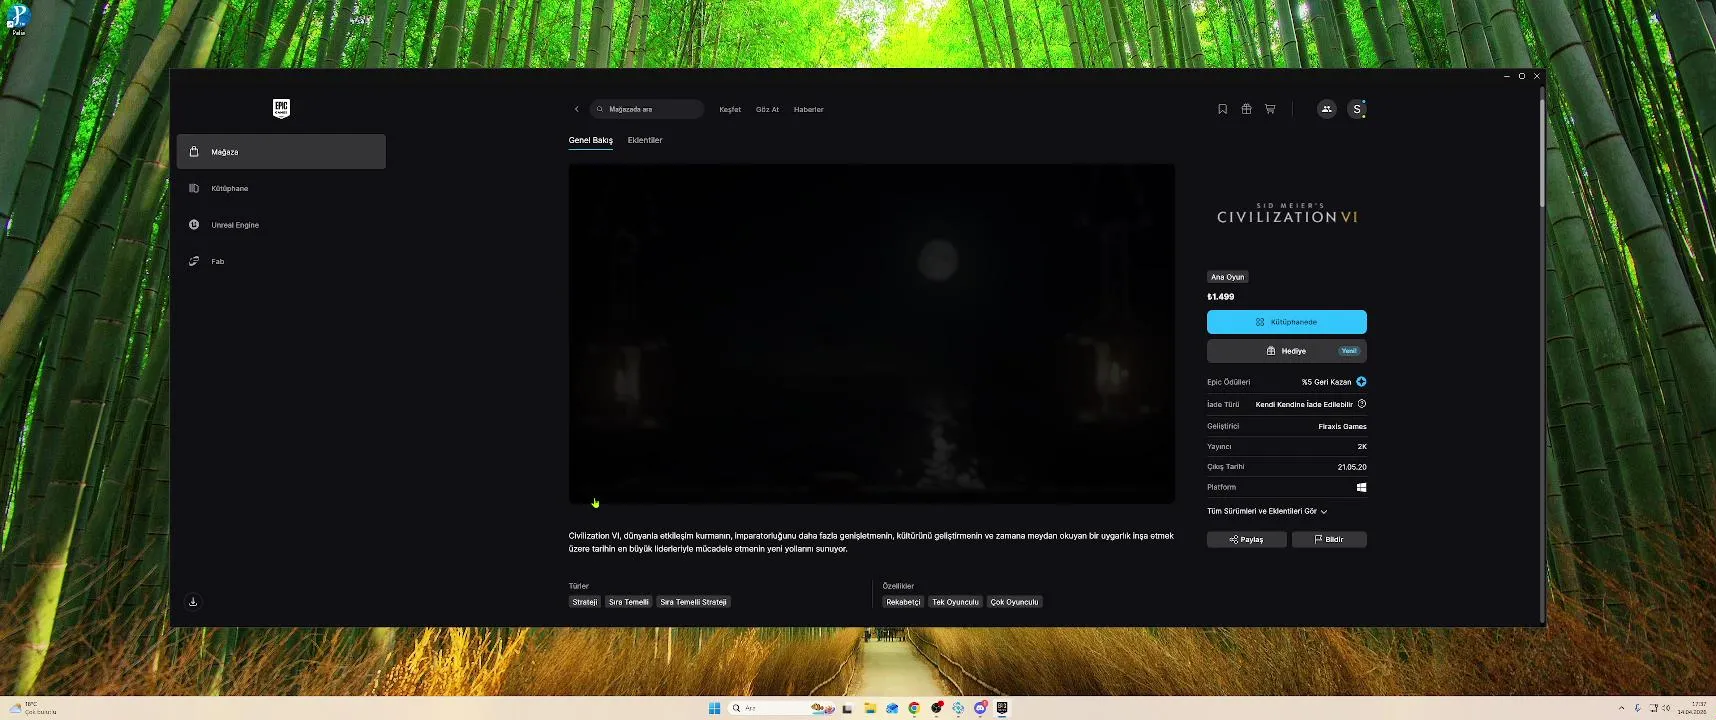Click the Bildir report button

tap(1329, 539)
